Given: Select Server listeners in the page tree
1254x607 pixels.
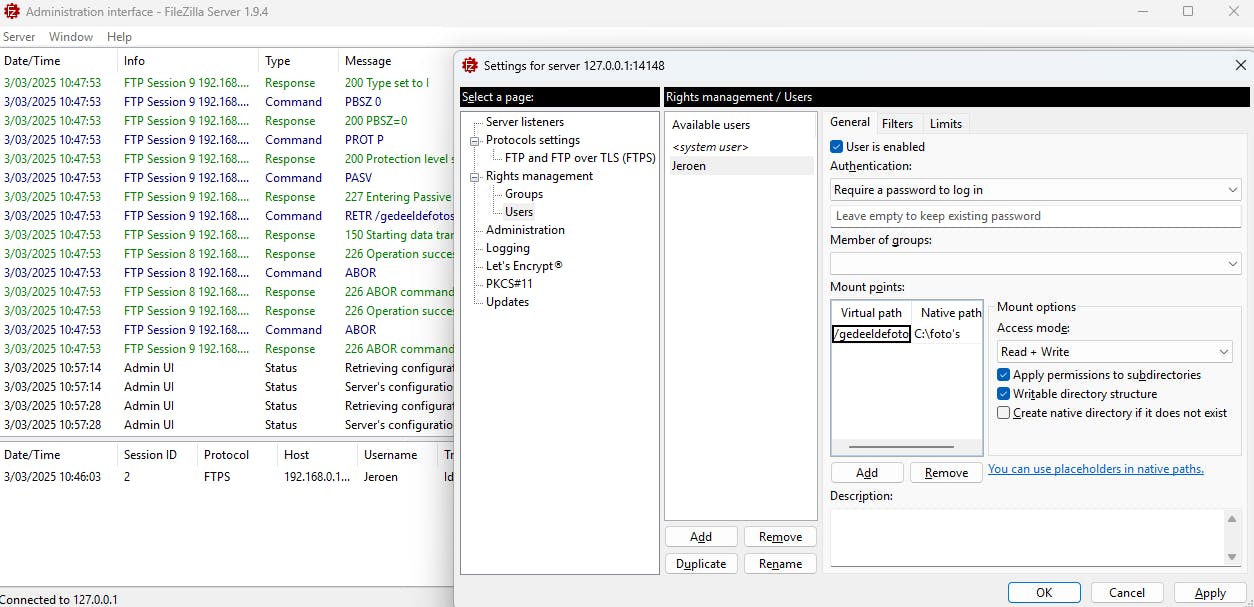Looking at the screenshot, I should point(525,122).
